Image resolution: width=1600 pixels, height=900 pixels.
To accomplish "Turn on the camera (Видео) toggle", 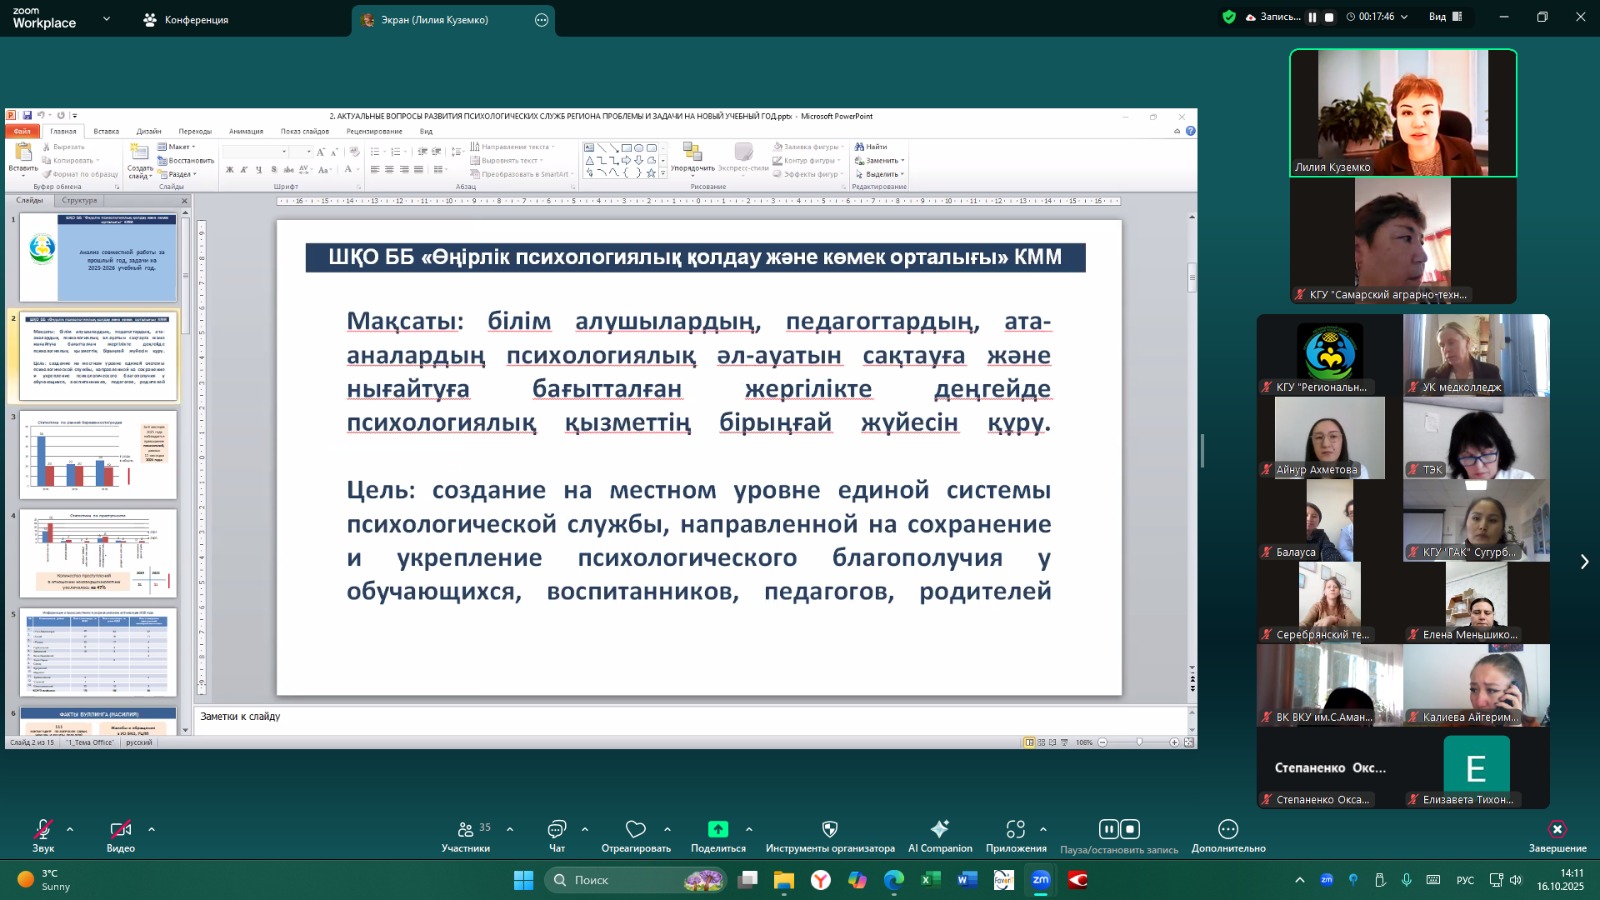I will 120,830.
